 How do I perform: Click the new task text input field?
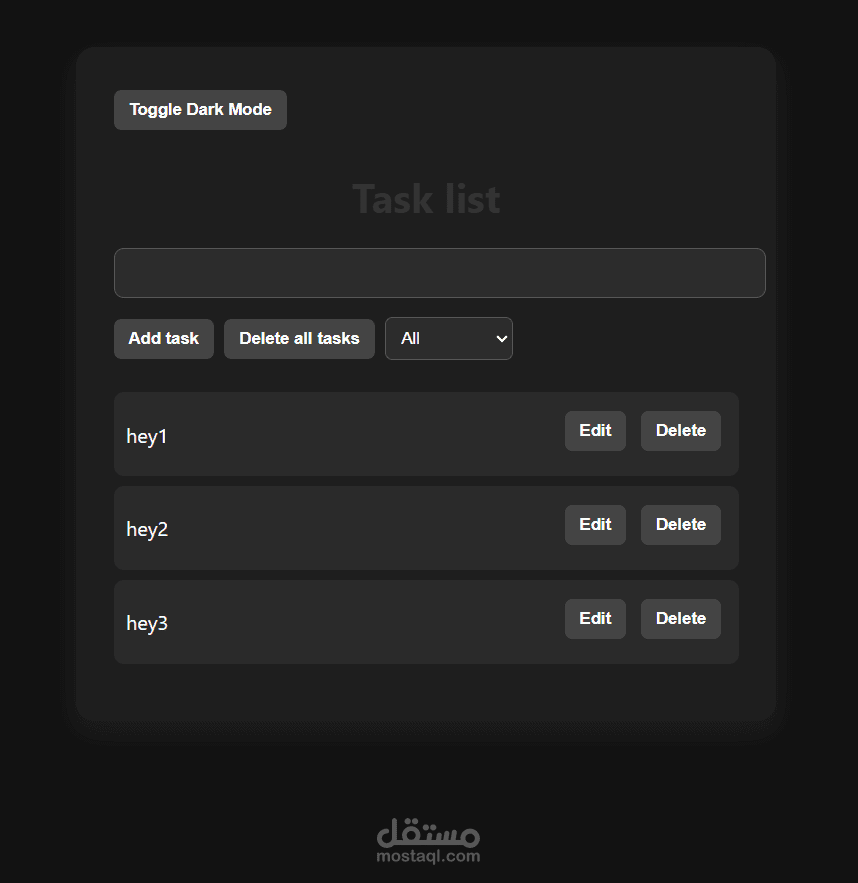coord(439,273)
